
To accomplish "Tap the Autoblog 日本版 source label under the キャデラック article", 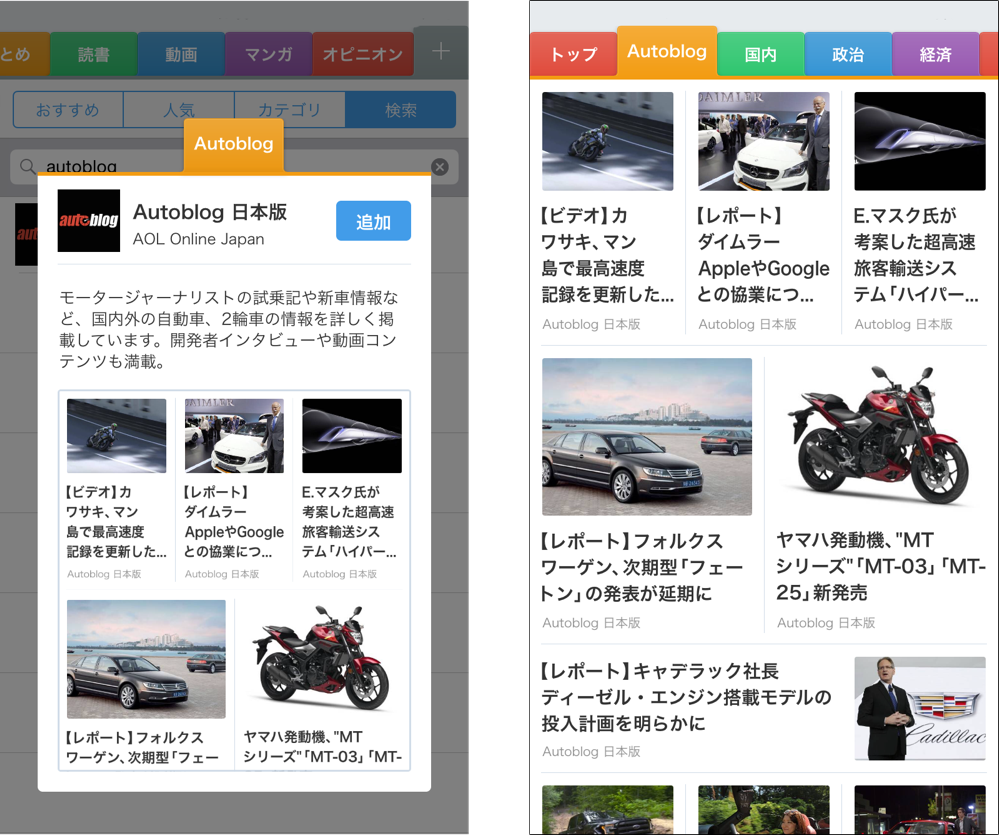I will point(591,752).
